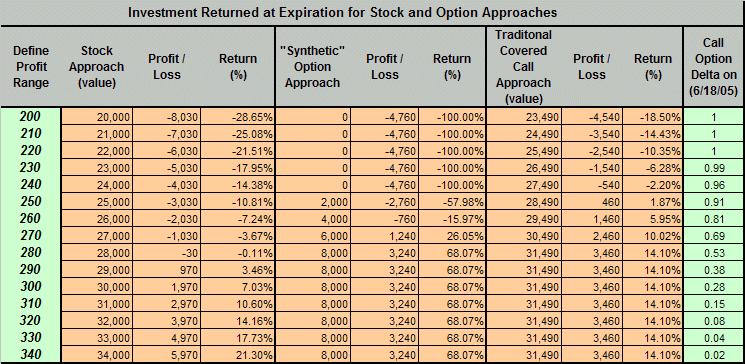This screenshot has height=364, width=745.
Task: Click the "Synthetic" Option Approach header
Action: (x=310, y=67)
